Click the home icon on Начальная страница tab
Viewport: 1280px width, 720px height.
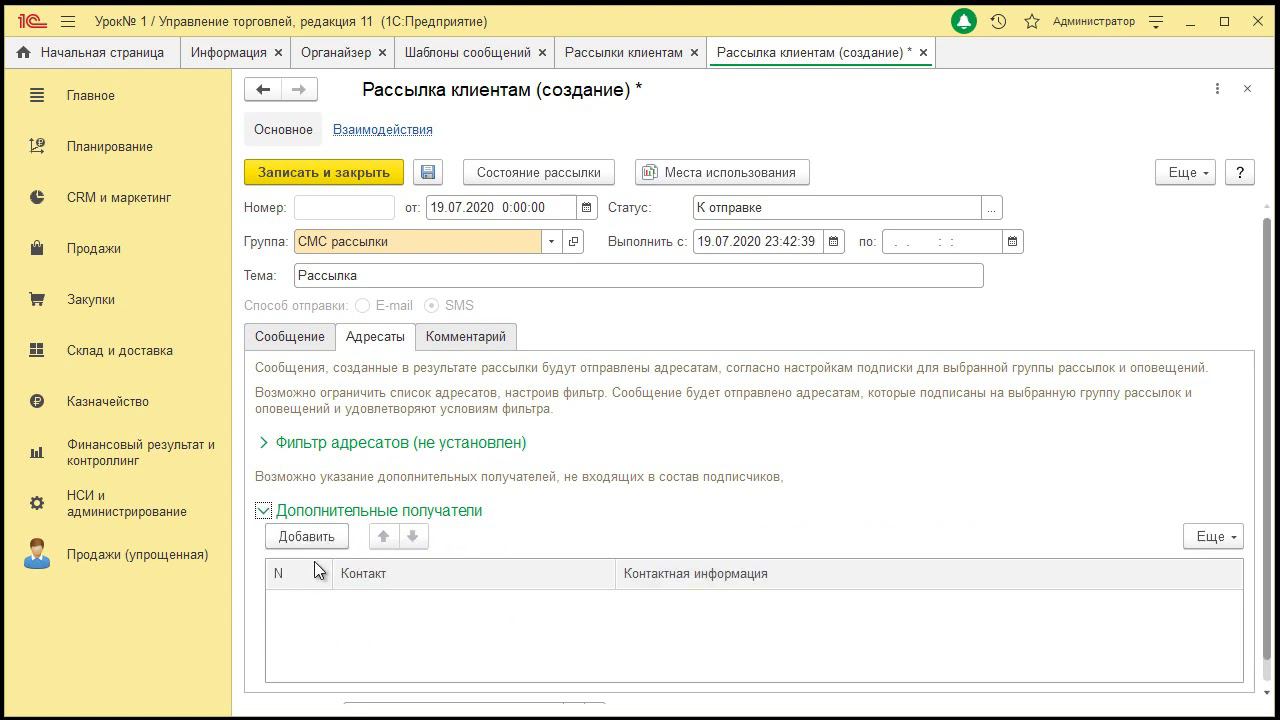tap(24, 52)
